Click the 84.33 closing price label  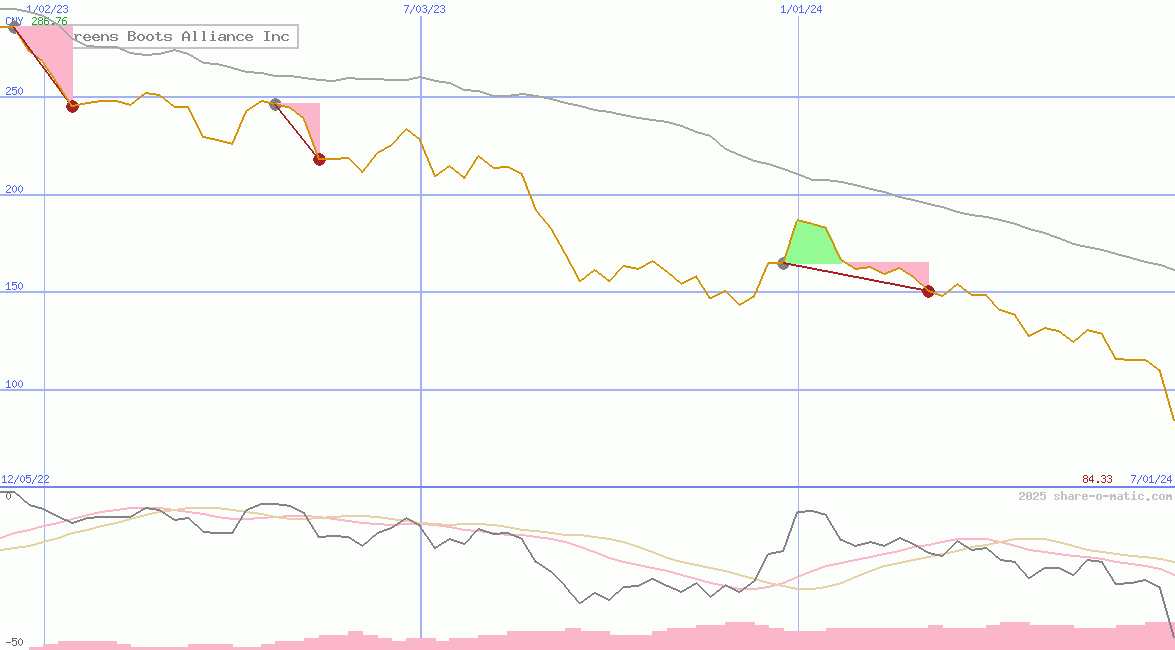click(1095, 478)
